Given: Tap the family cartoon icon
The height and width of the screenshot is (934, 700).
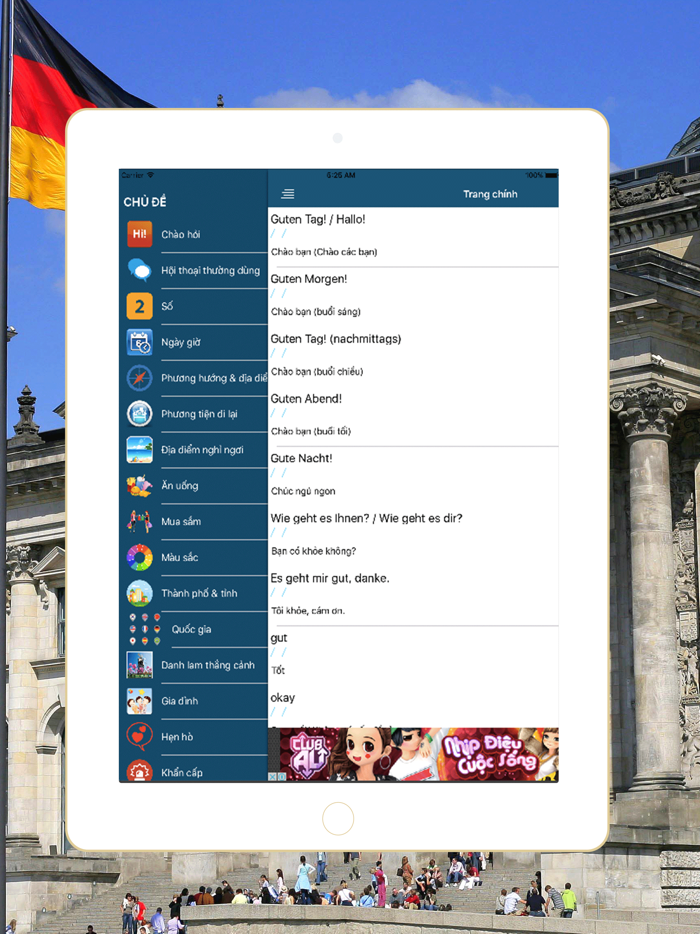Looking at the screenshot, I should pos(139,701).
